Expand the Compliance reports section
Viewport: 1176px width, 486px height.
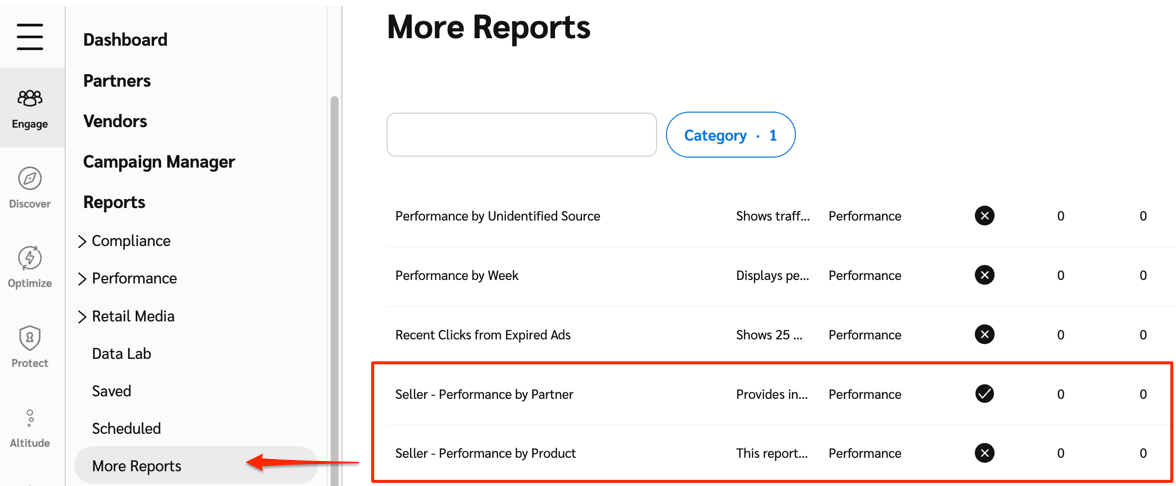click(82, 241)
